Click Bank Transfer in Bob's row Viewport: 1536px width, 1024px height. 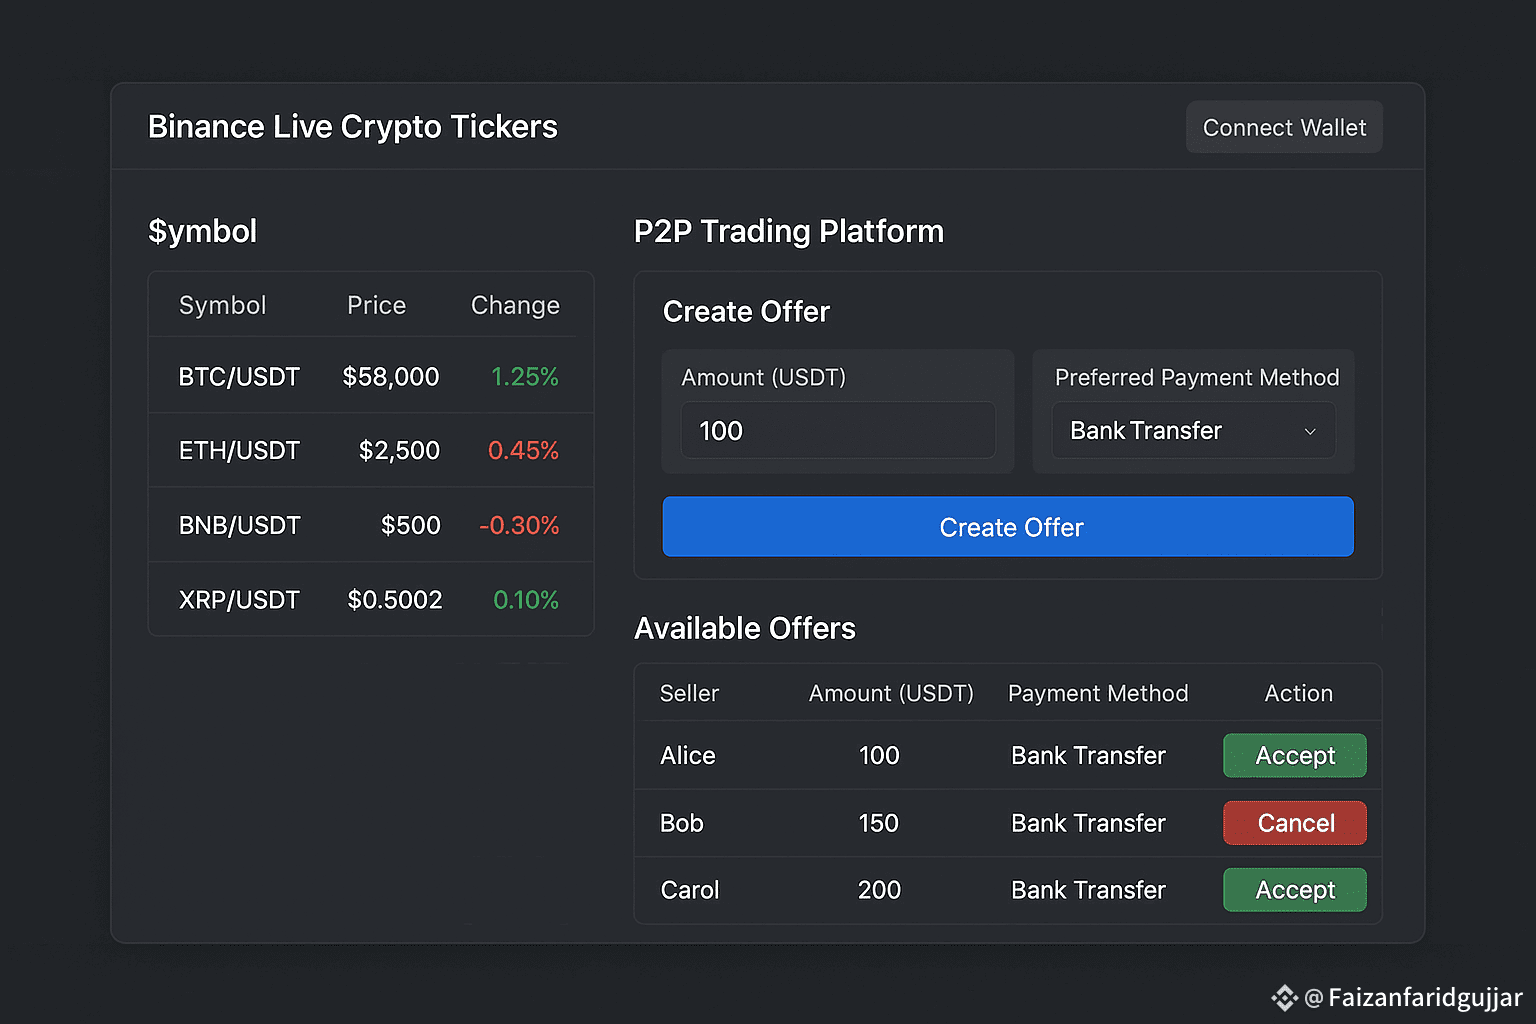[1088, 823]
